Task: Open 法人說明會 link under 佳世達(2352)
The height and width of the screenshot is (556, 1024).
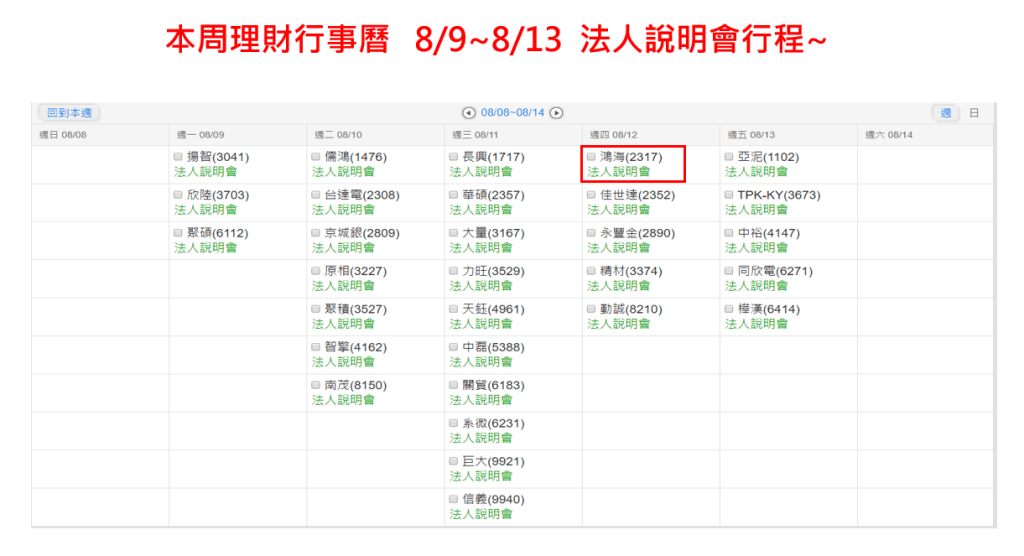Action: click(x=618, y=210)
